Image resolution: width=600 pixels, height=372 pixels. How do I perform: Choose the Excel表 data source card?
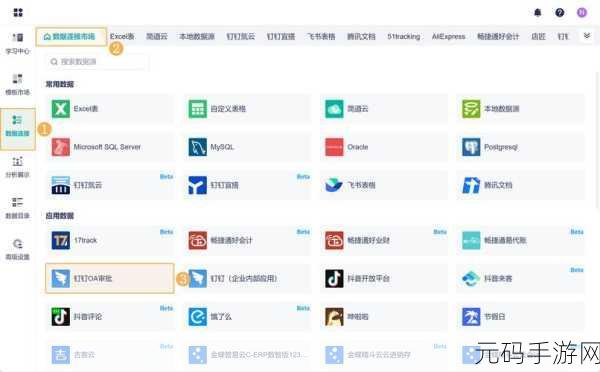[110, 109]
